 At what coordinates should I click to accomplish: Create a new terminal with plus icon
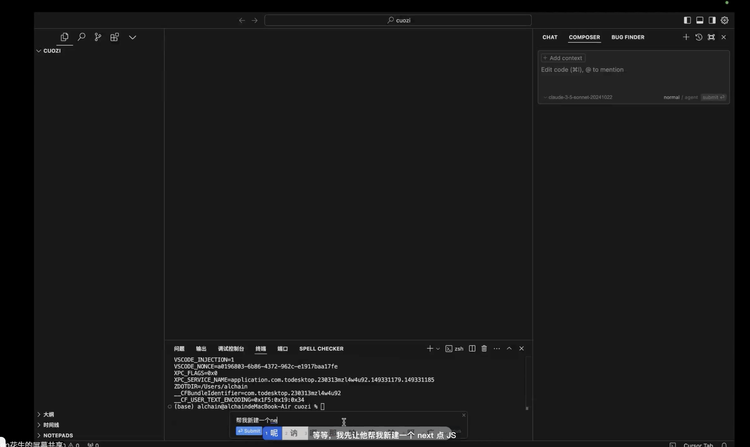[430, 349]
